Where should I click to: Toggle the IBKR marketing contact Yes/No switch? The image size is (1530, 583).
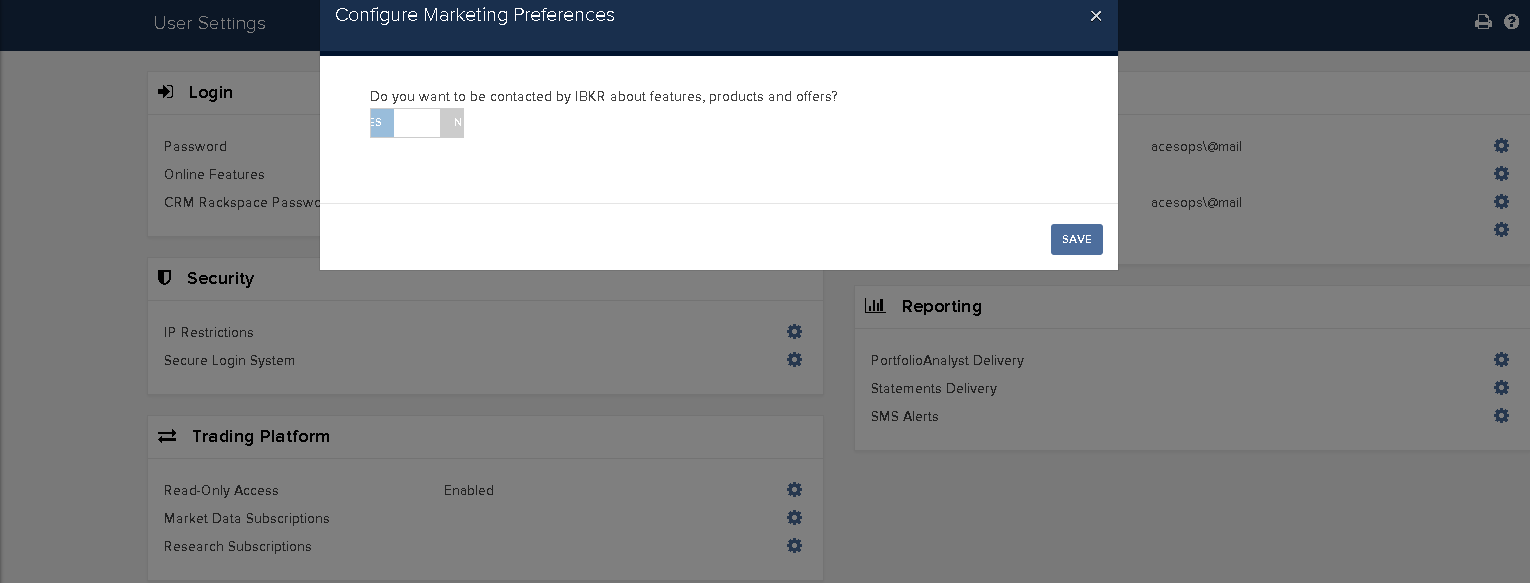click(x=417, y=123)
